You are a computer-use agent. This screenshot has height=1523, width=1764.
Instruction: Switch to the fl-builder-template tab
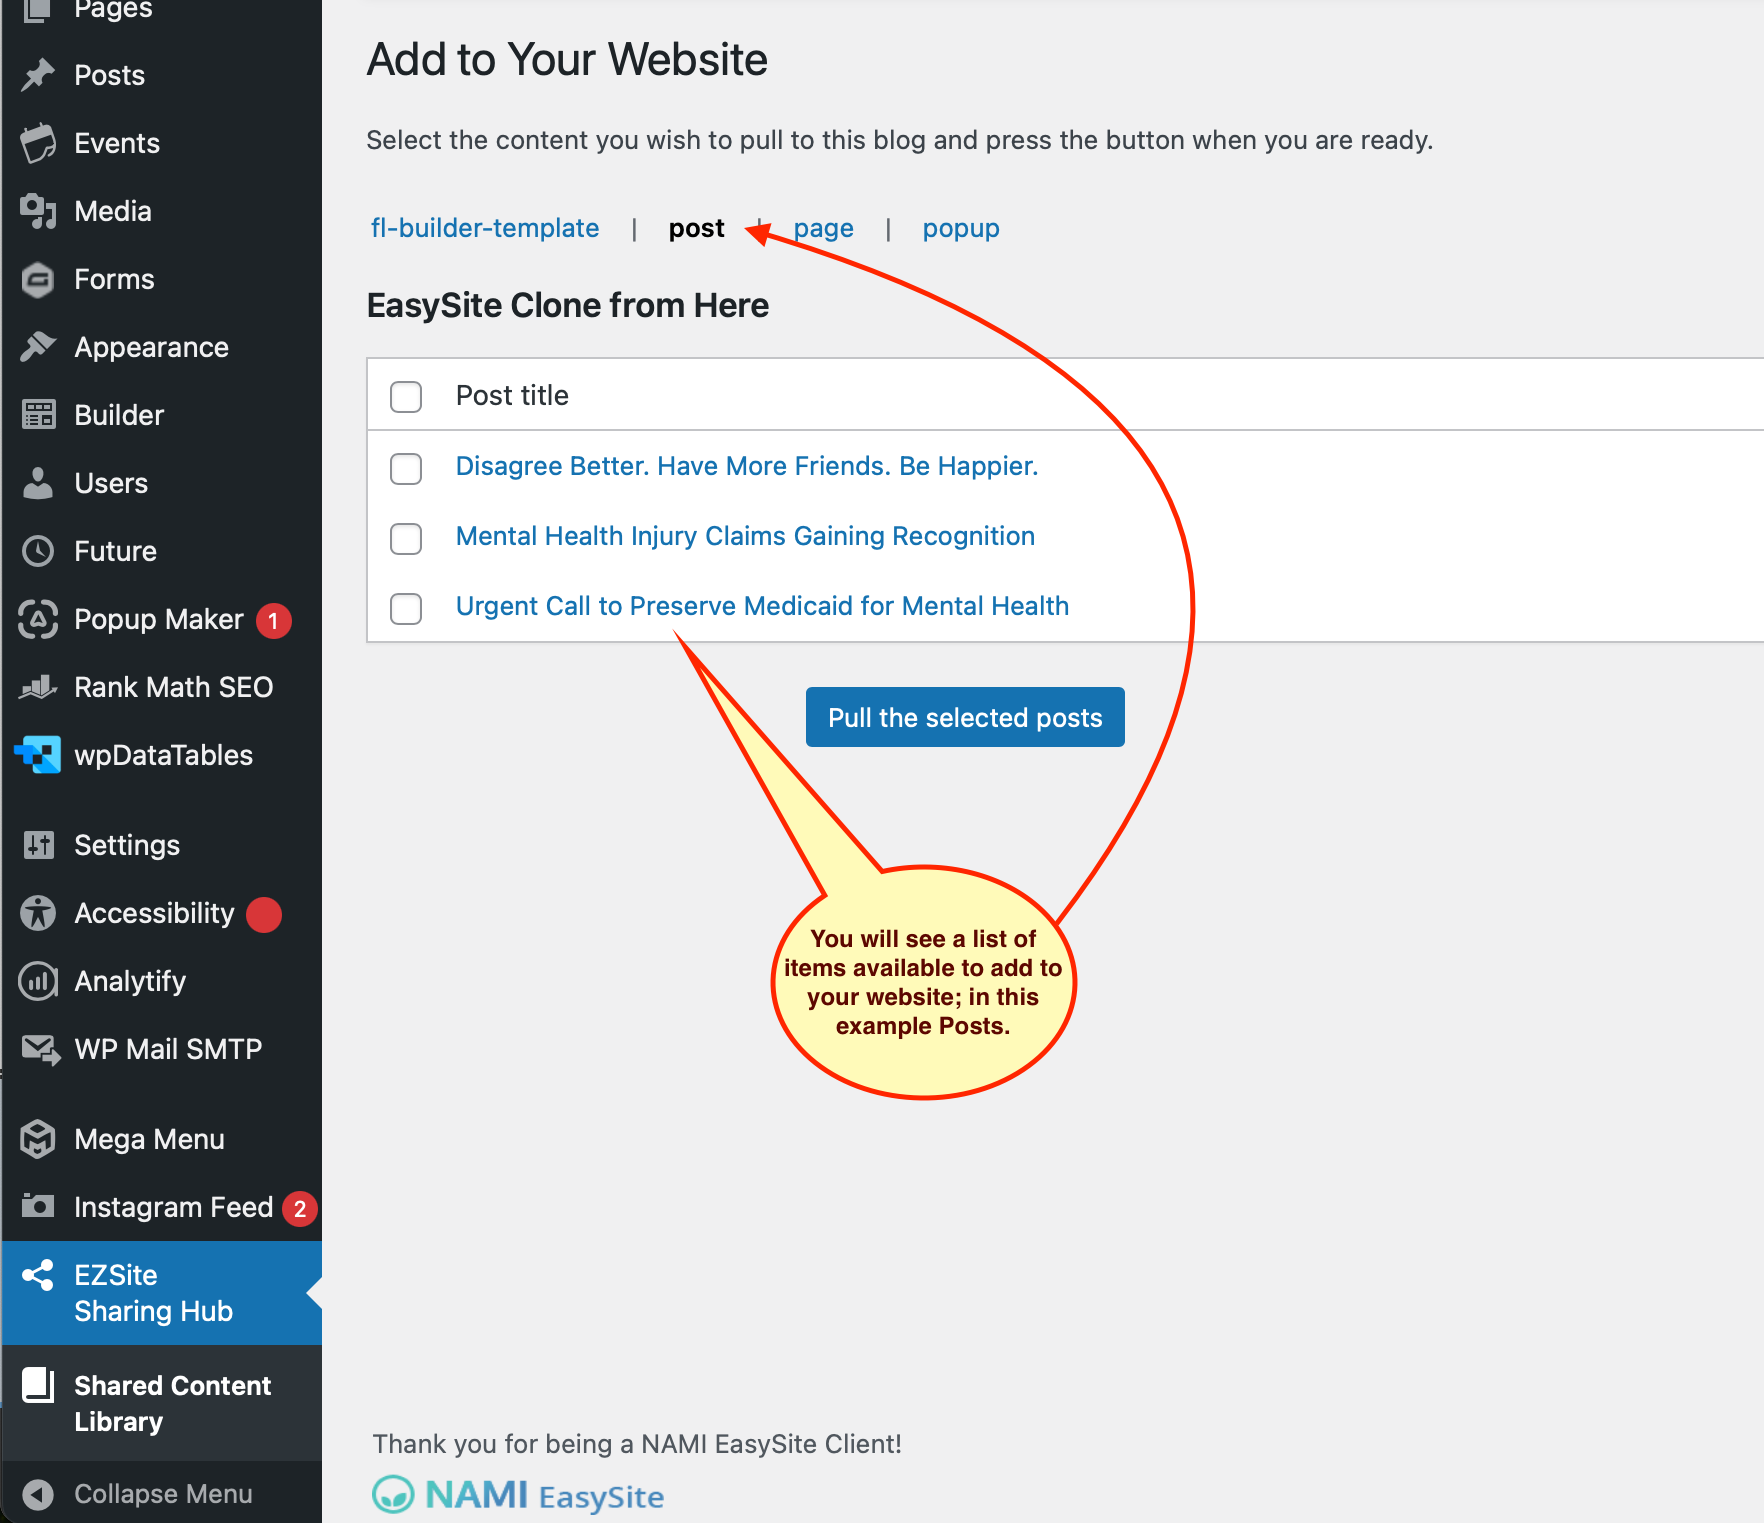pyautogui.click(x=485, y=228)
